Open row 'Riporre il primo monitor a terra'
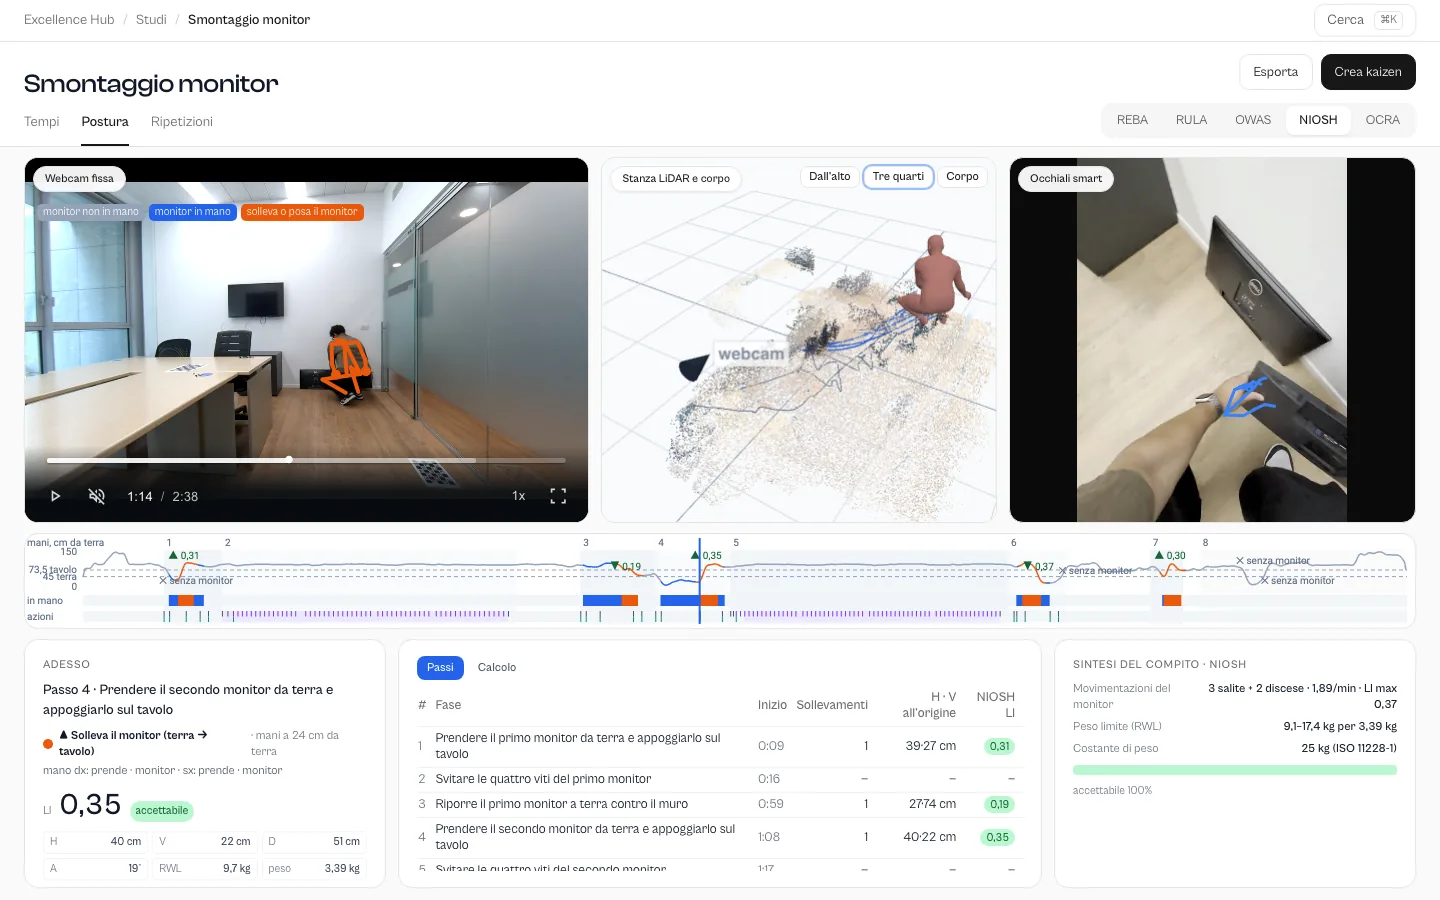The height and width of the screenshot is (900, 1440). pyautogui.click(x=720, y=804)
